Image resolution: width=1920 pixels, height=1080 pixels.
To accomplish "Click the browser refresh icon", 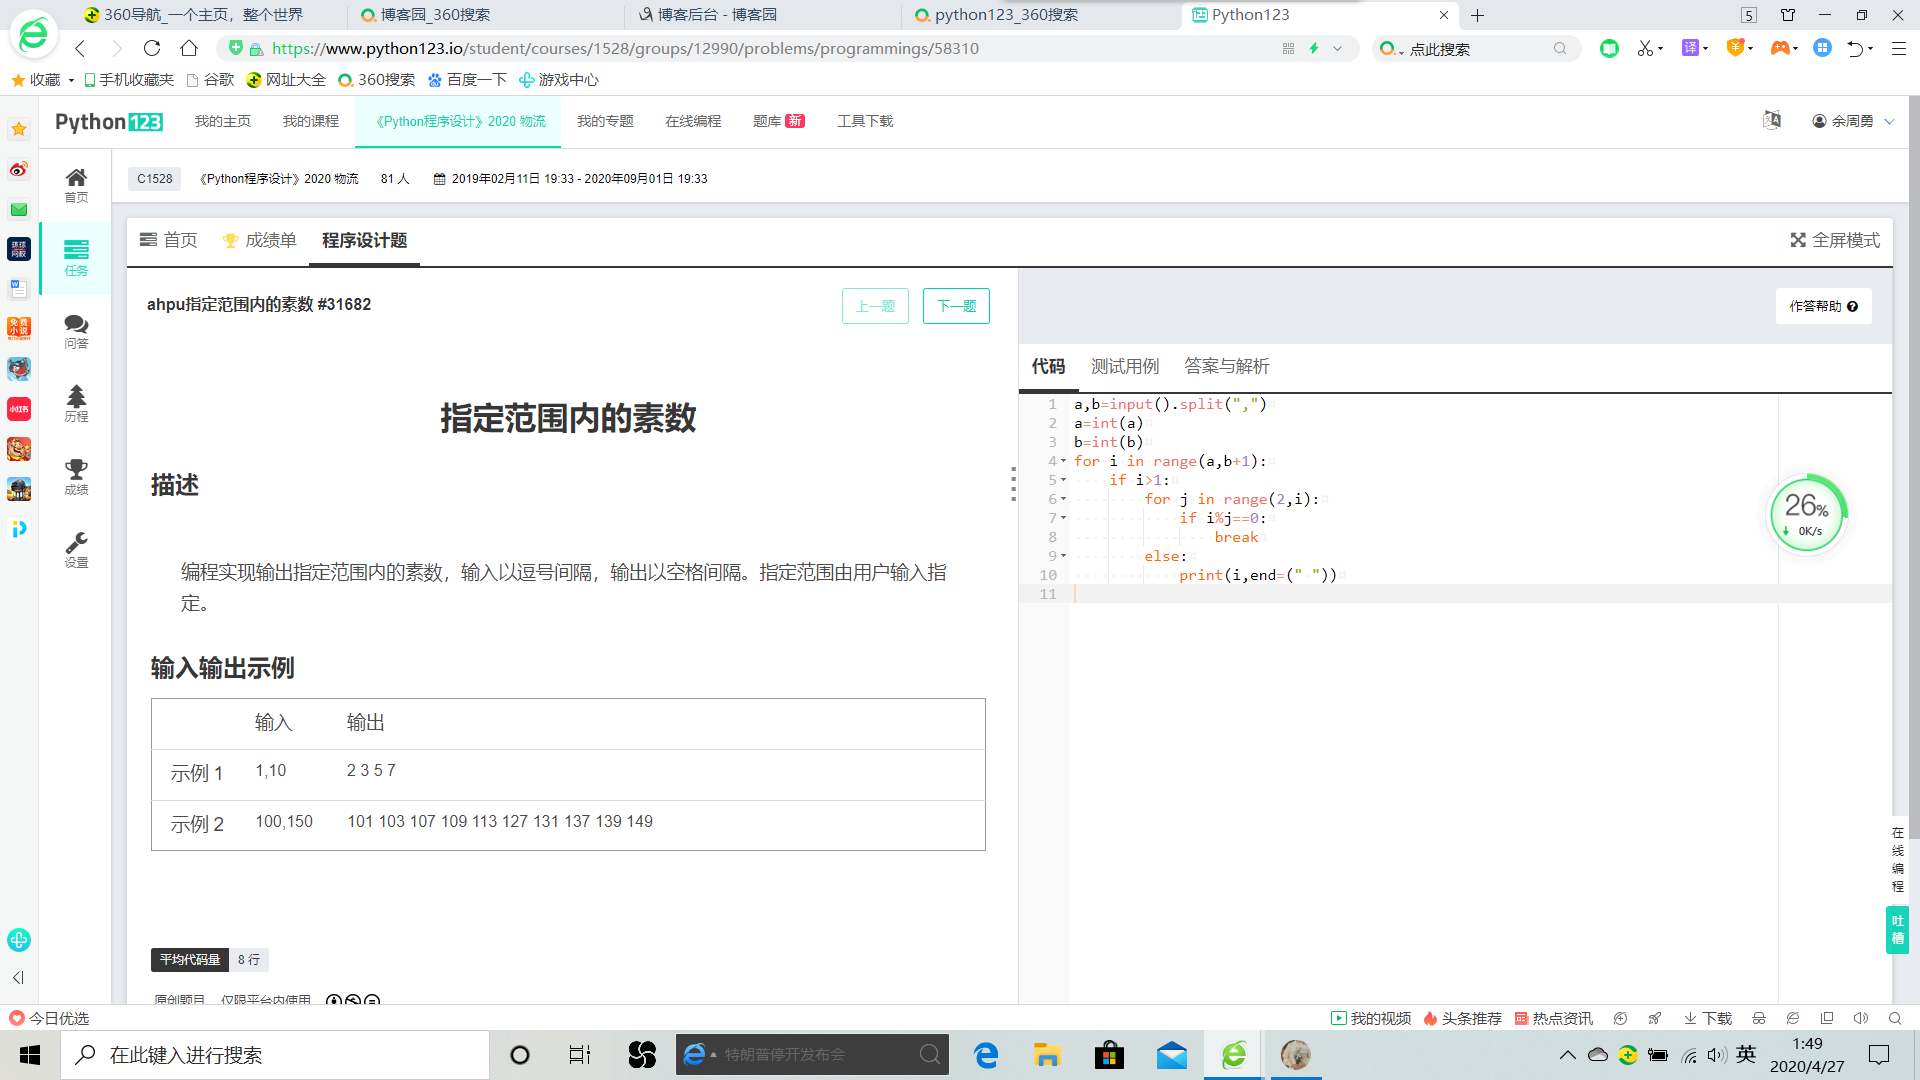I will click(x=152, y=48).
